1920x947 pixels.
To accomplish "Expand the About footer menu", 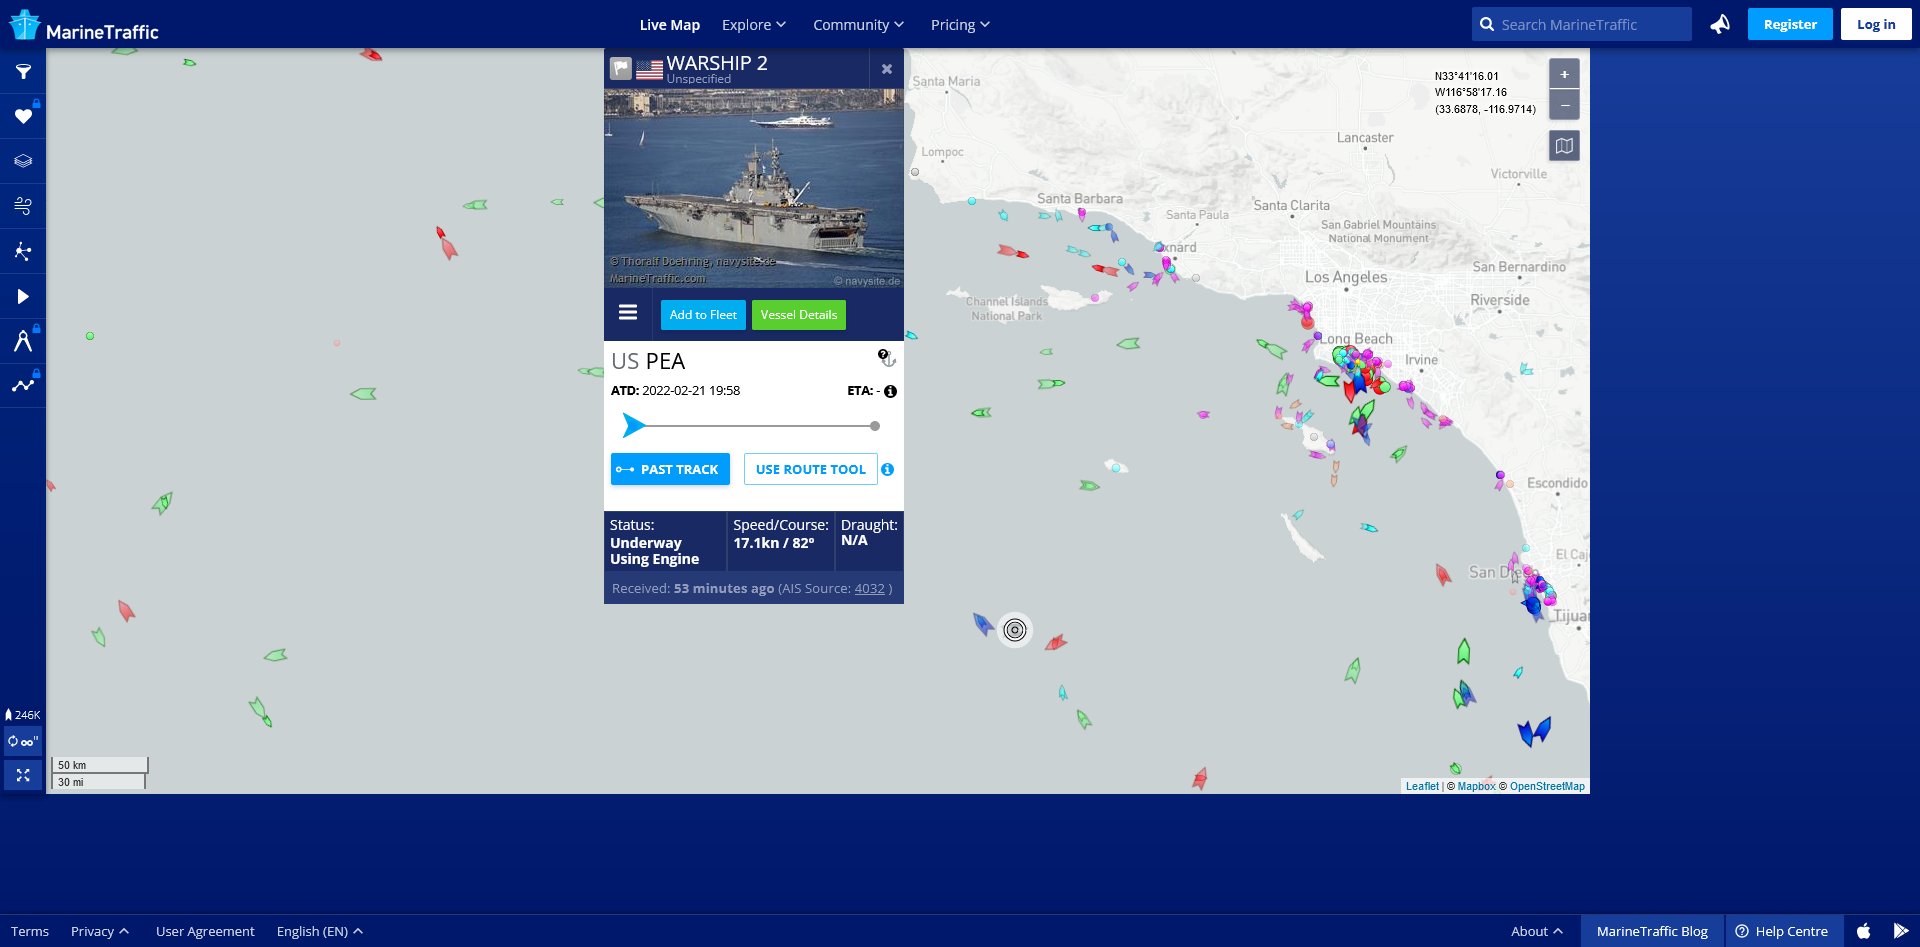I will [1537, 931].
